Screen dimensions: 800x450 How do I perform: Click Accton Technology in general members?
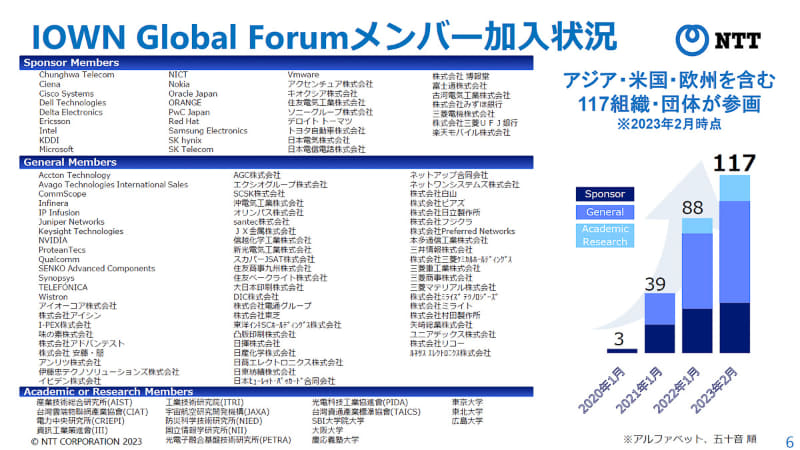click(74, 176)
